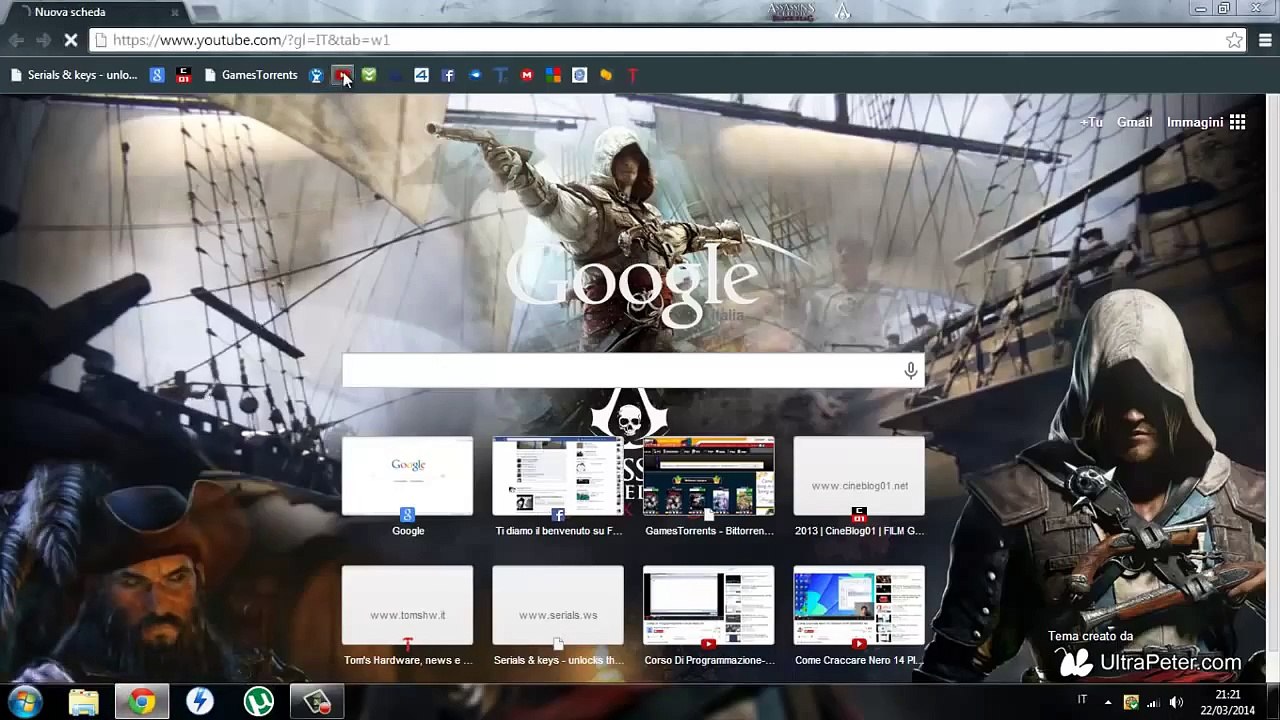Open the red 'M' bookmark icon
Viewport: 1280px width, 720px height.
coord(527,75)
